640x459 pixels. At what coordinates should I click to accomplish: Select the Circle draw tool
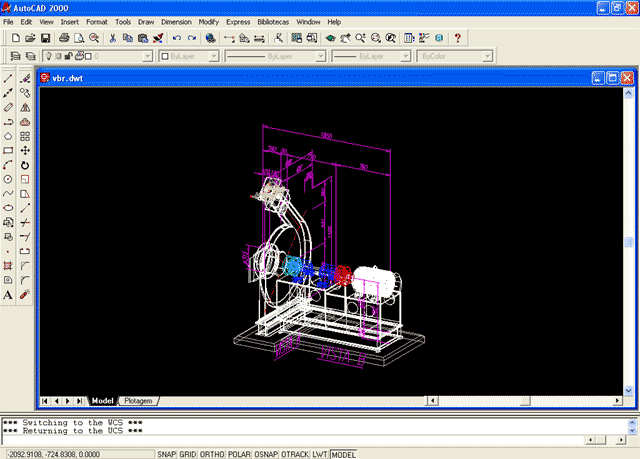click(8, 179)
